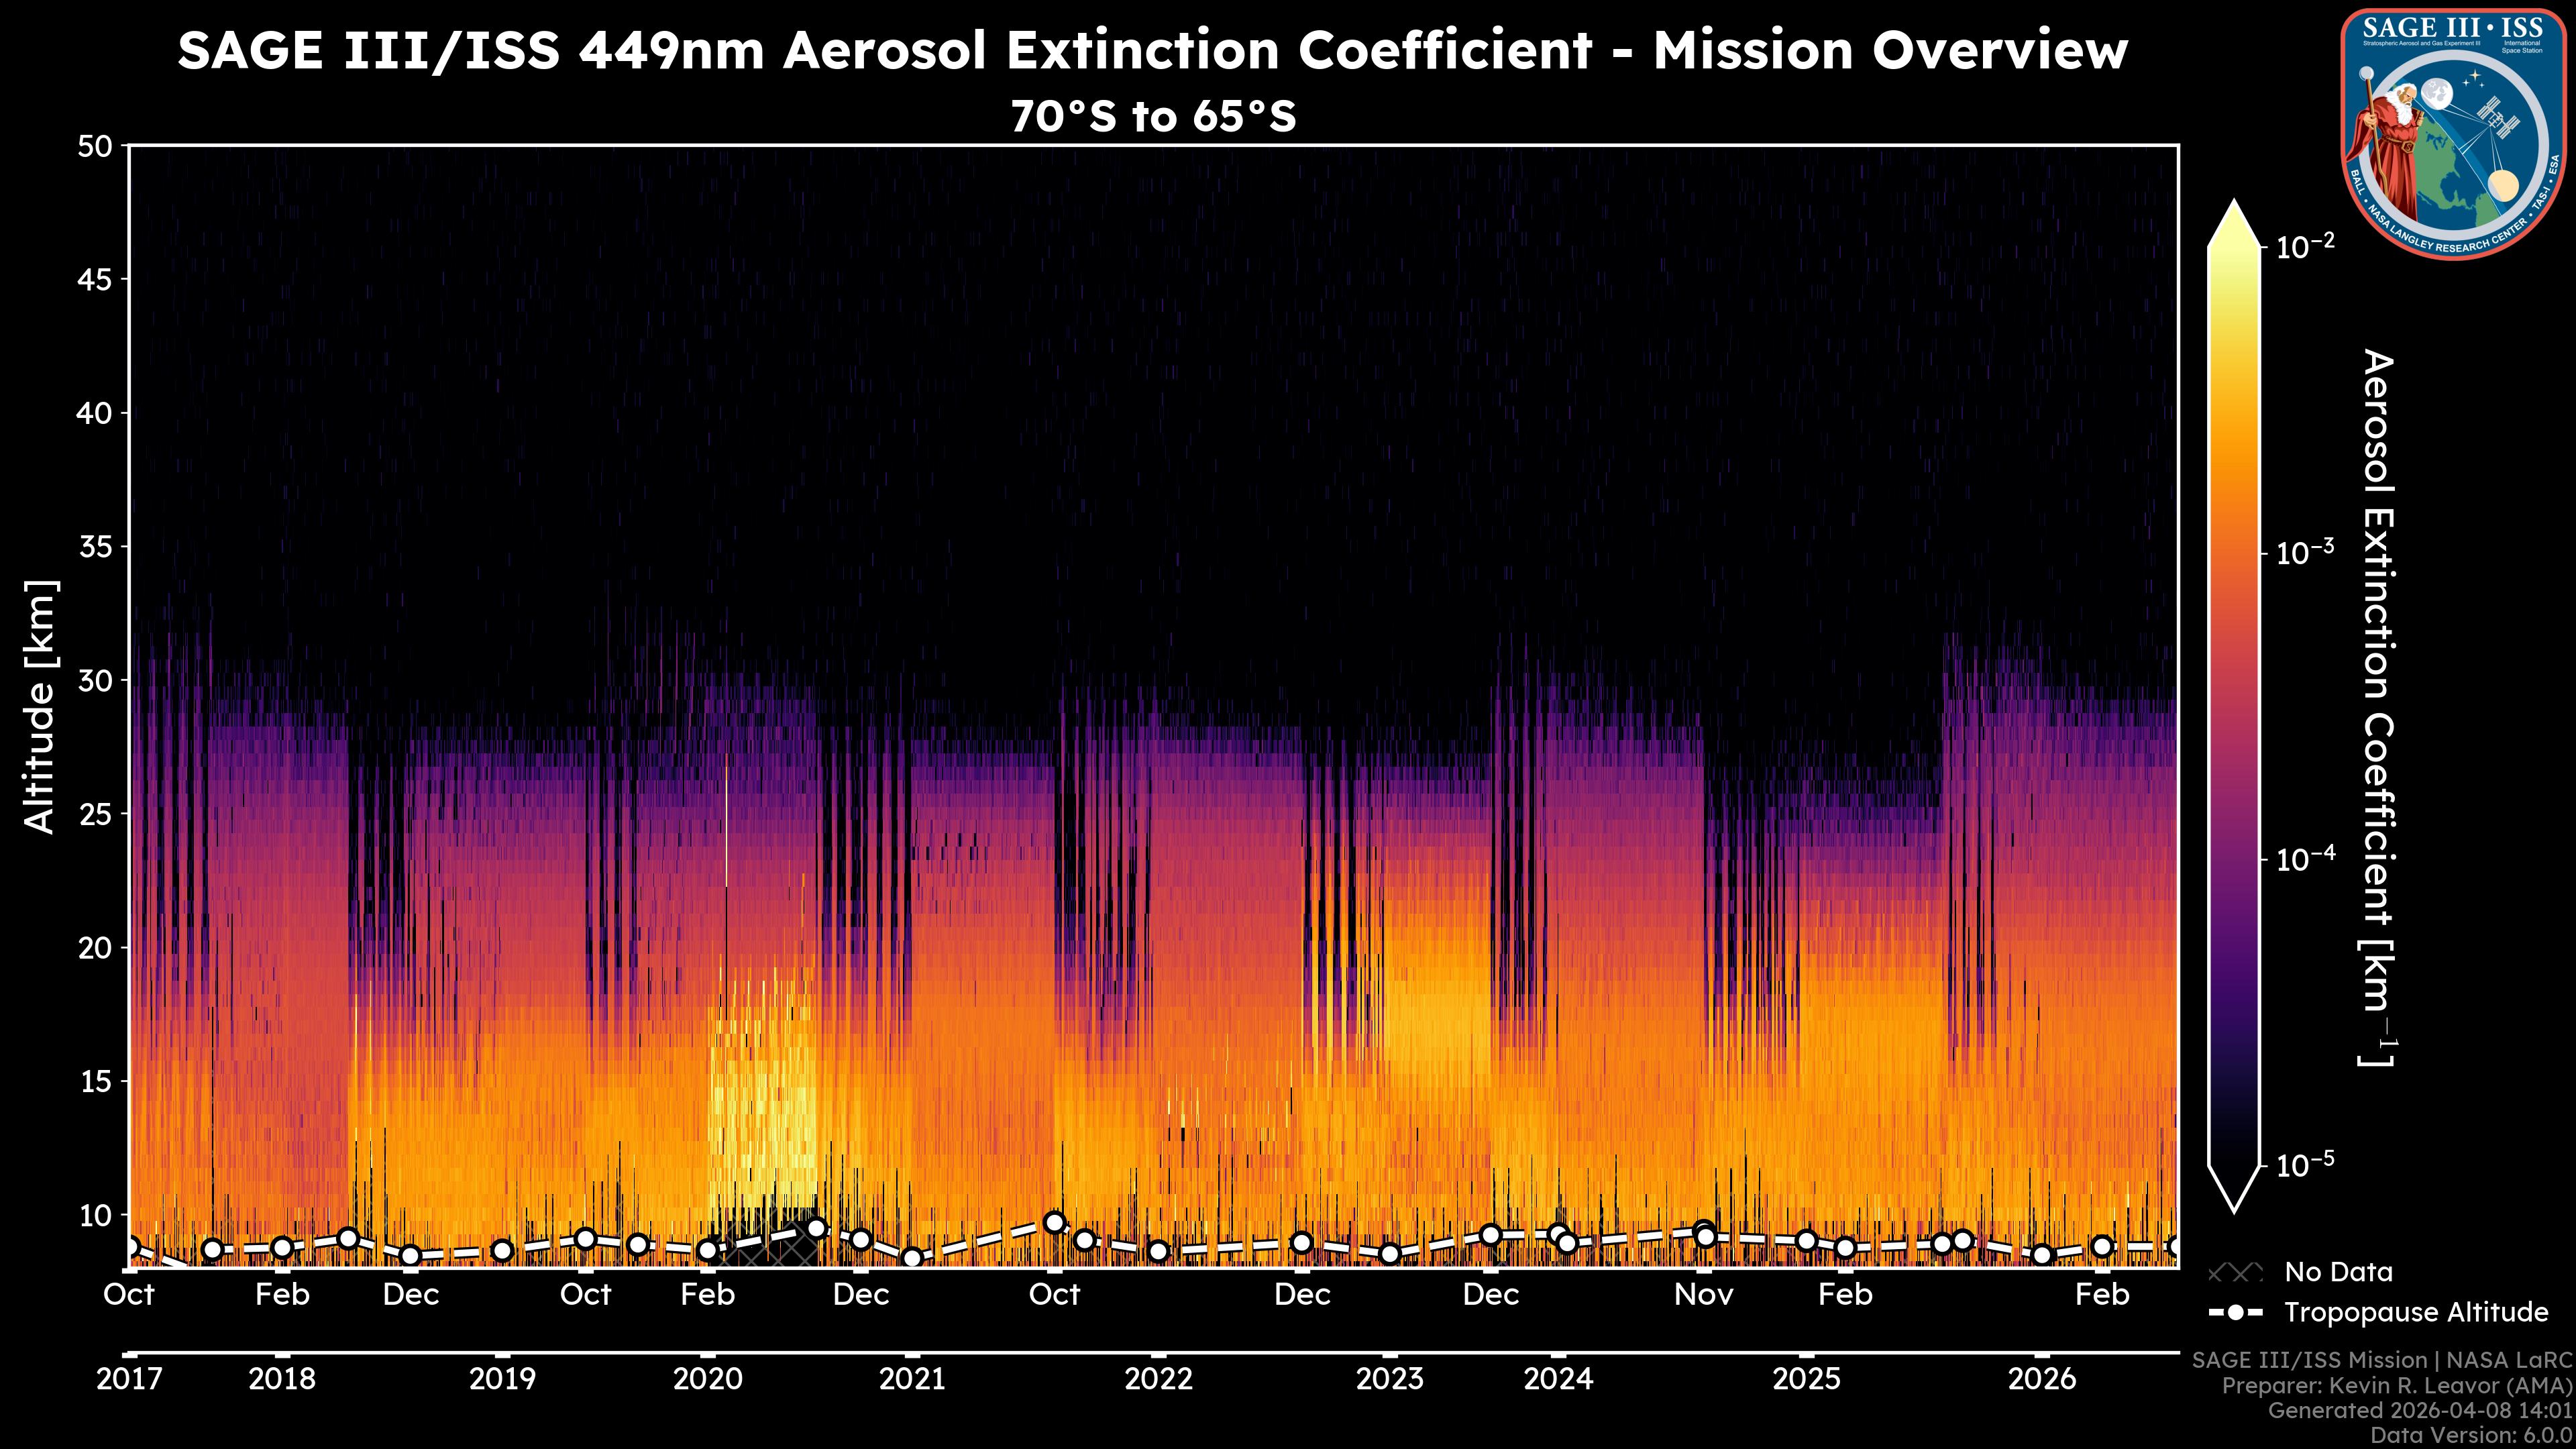Click the 2020 year label on the time axis

pos(708,1379)
